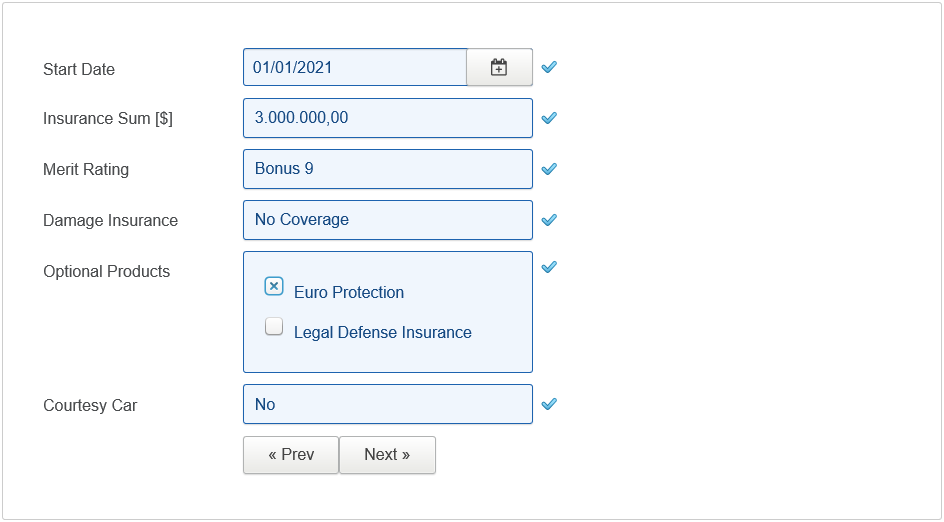Go to the next step with Next »

click(x=387, y=455)
